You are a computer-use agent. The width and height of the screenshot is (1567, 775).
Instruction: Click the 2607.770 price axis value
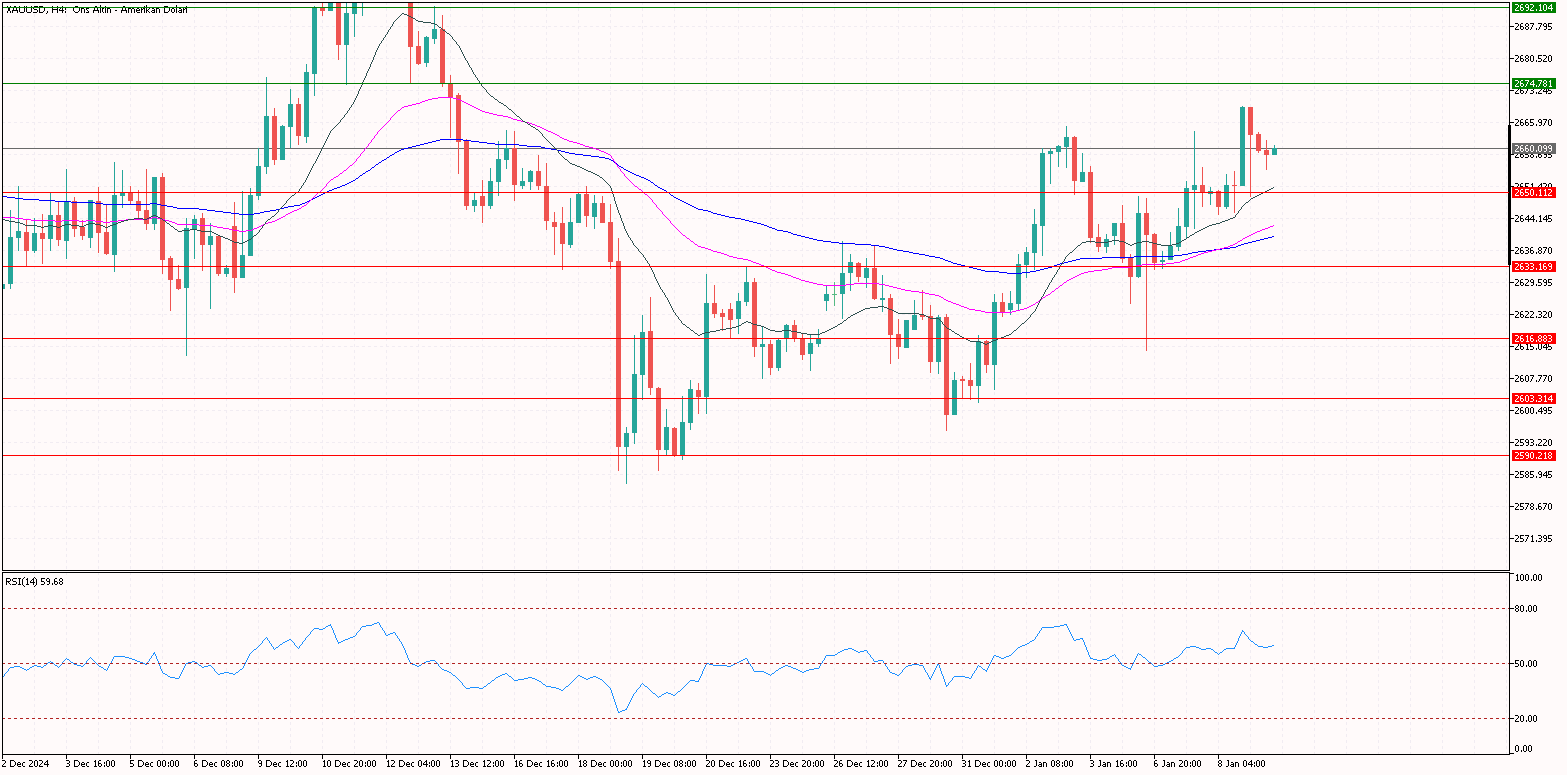coord(1533,379)
